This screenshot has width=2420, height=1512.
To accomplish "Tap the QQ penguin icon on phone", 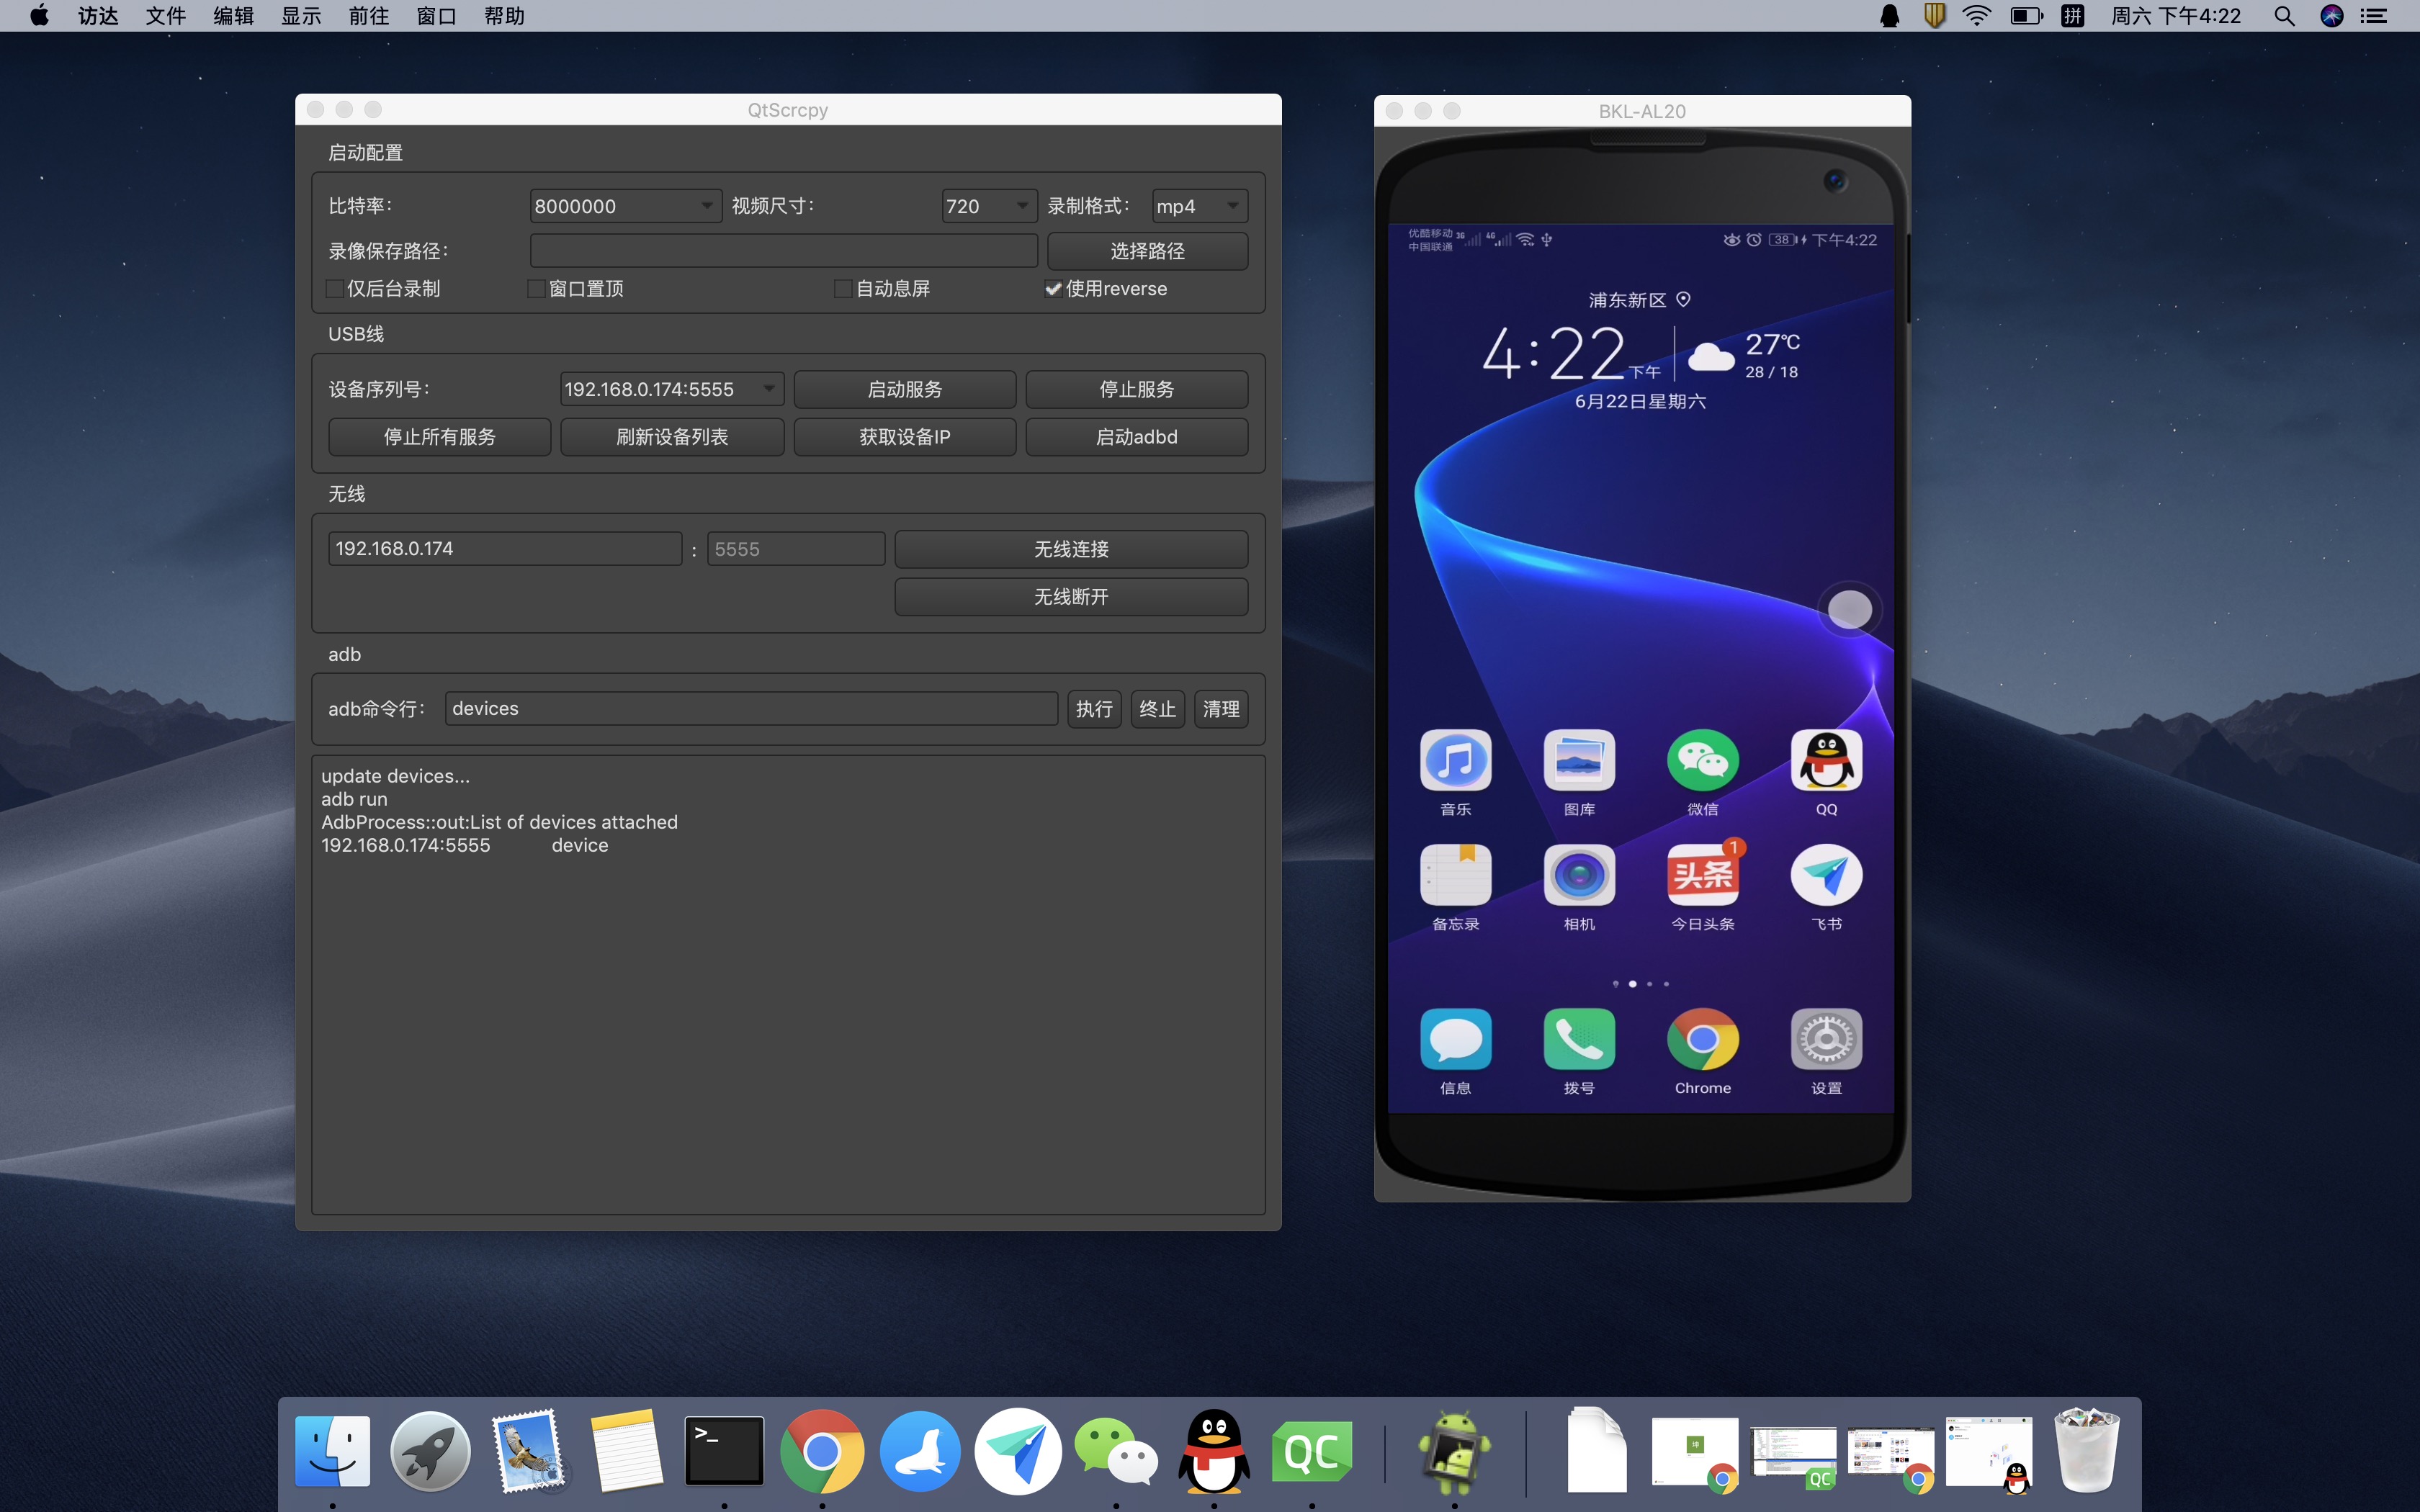I will pyautogui.click(x=1826, y=761).
